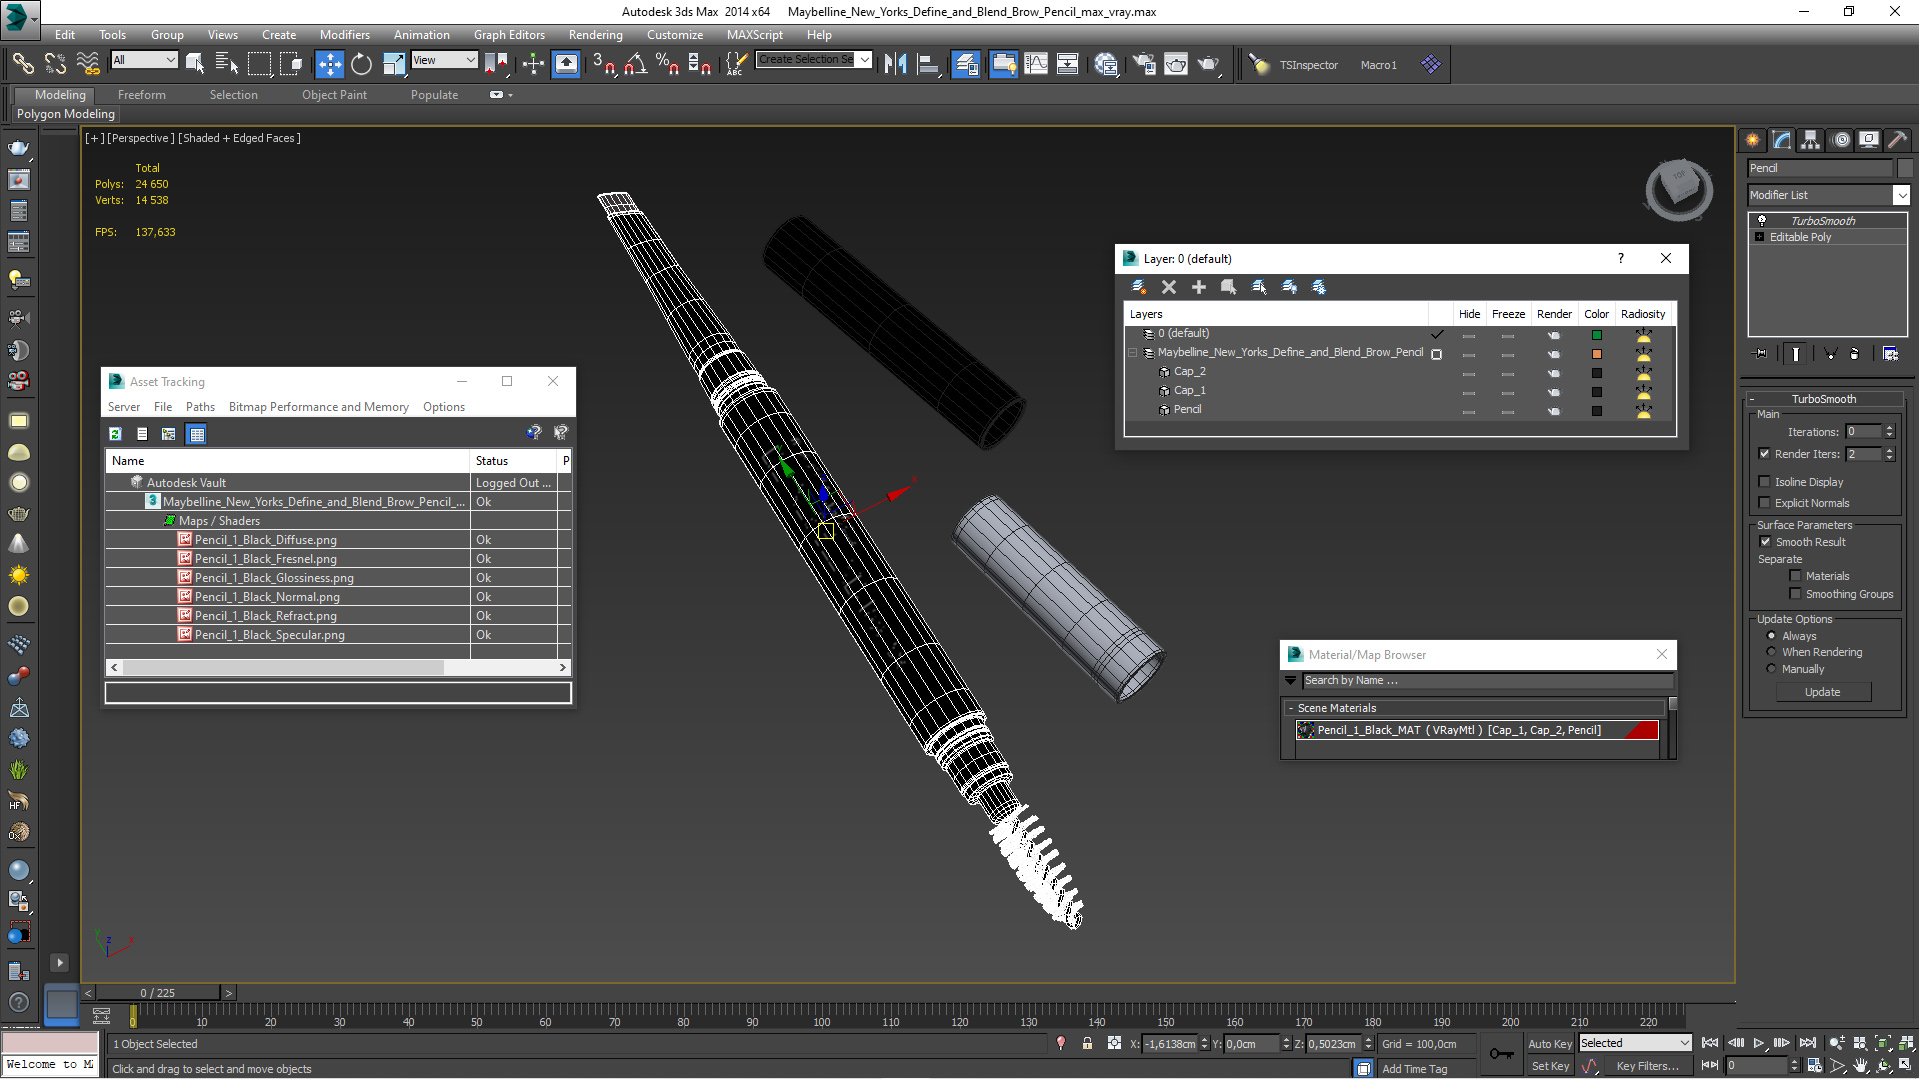Select the Select and Link tool
Screen dimensions: 1920x1080
coord(22,64)
